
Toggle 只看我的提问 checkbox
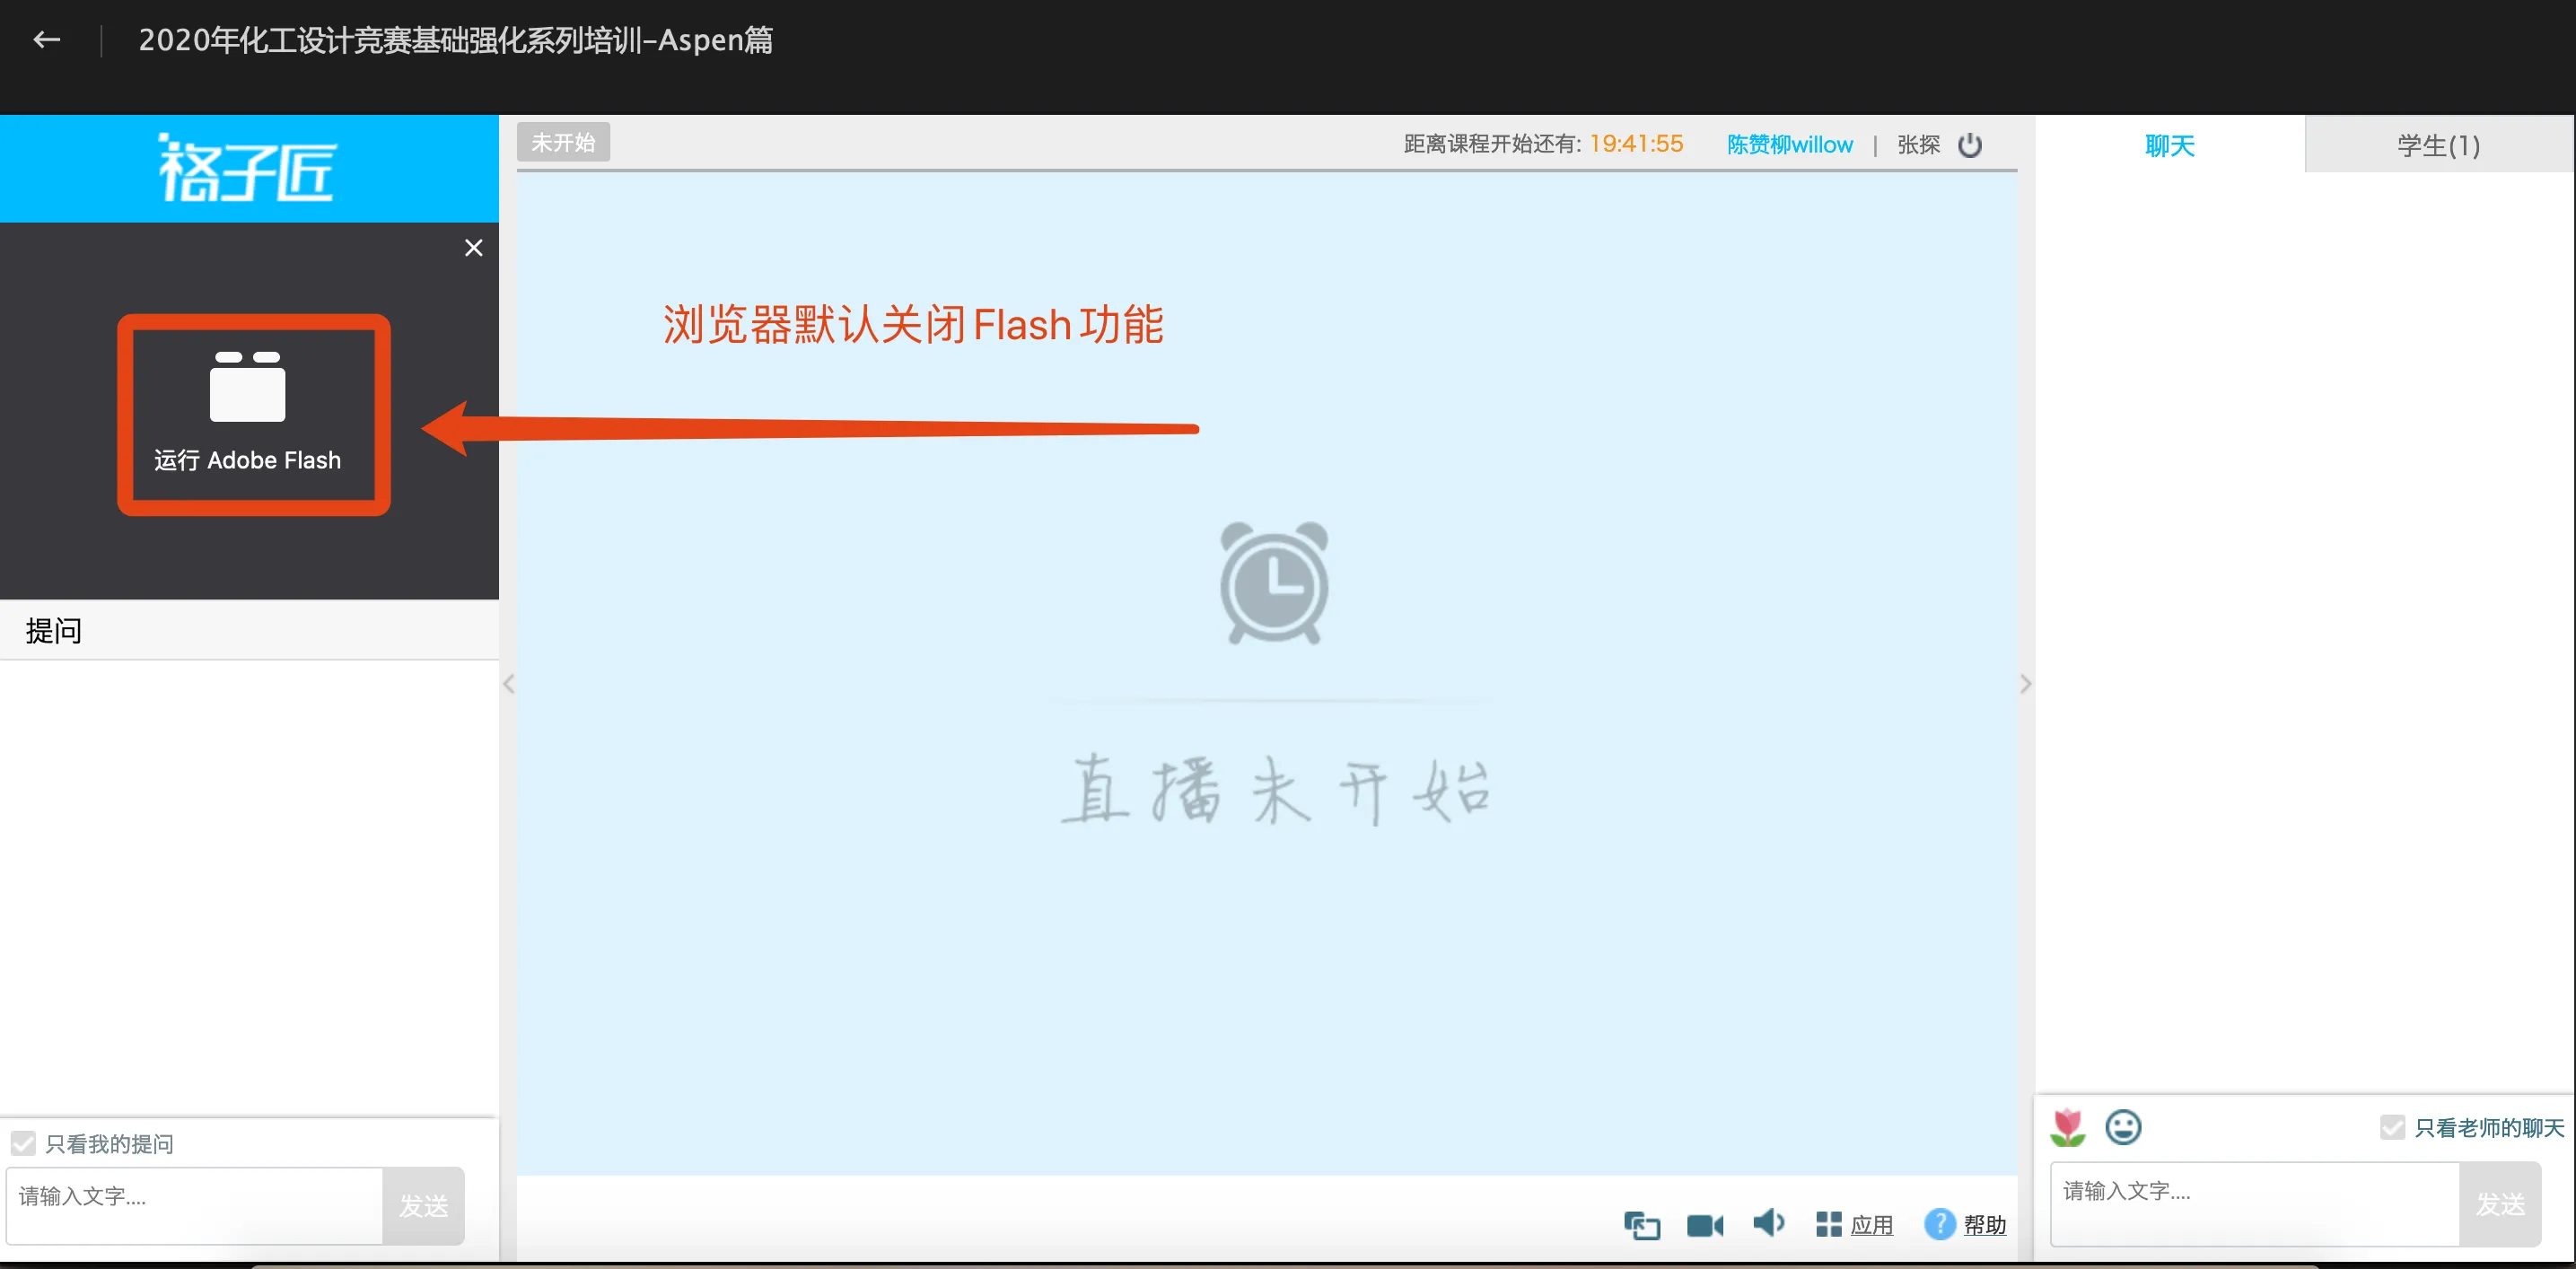click(23, 1143)
